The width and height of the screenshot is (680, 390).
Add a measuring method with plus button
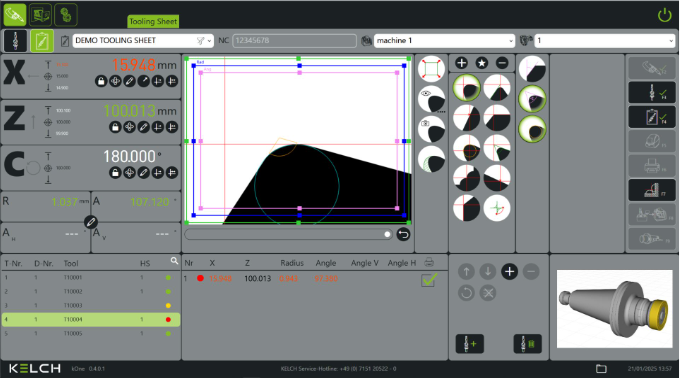click(461, 63)
